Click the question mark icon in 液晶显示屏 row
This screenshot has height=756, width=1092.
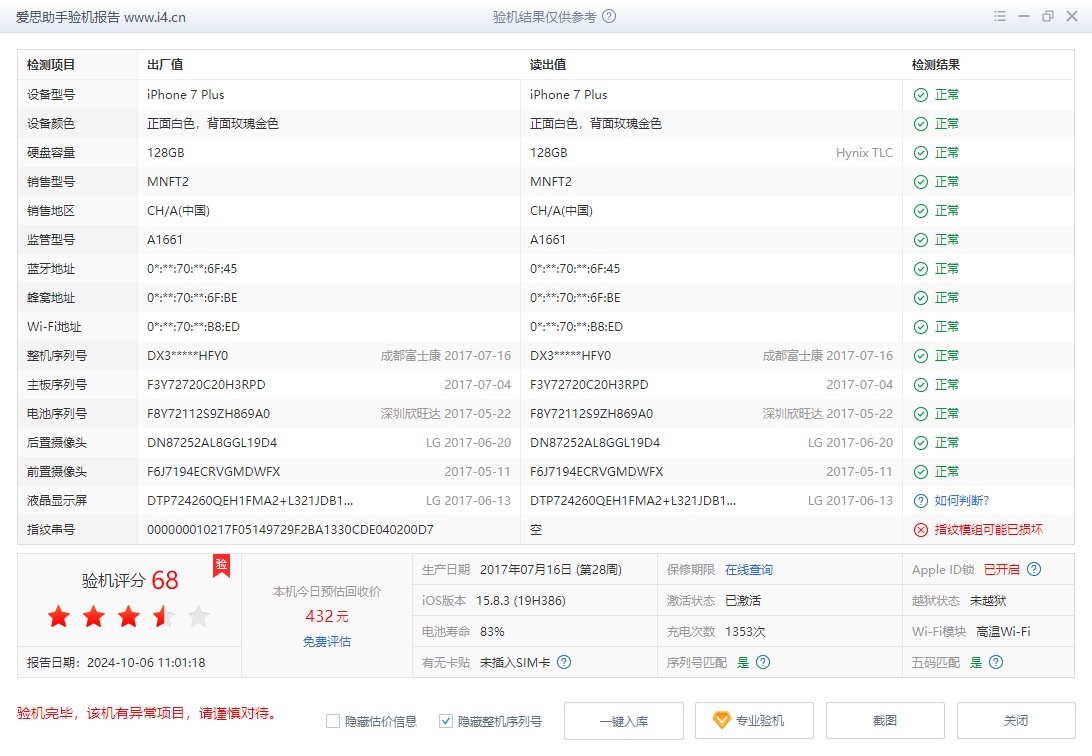[920, 501]
